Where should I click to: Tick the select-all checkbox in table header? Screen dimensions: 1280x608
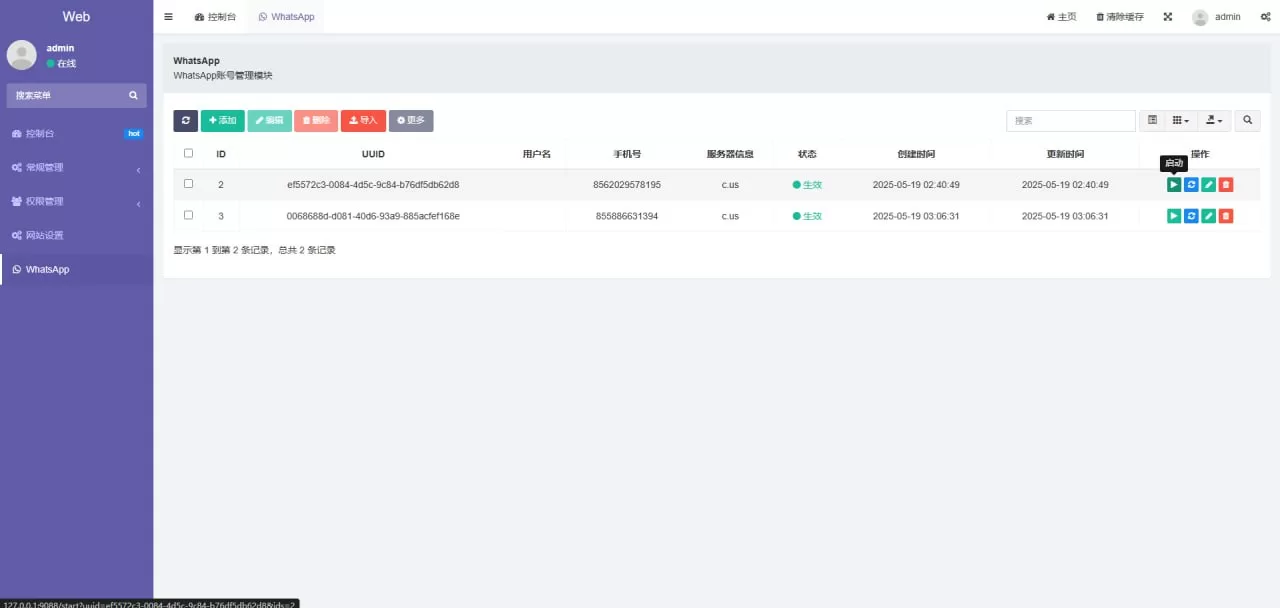point(188,154)
